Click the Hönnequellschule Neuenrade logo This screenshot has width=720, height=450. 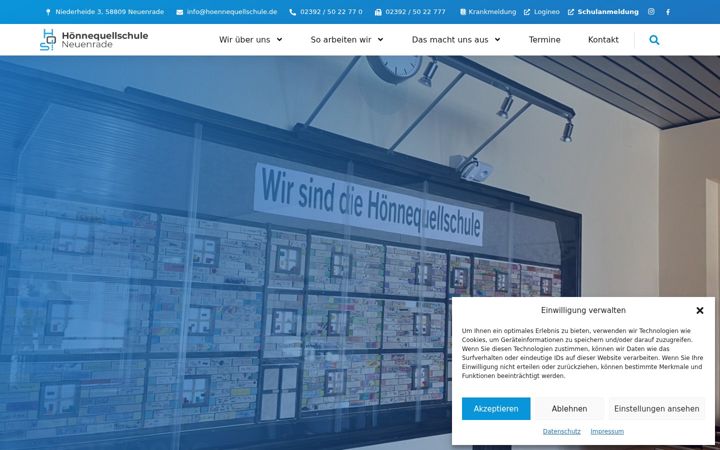pos(94,39)
